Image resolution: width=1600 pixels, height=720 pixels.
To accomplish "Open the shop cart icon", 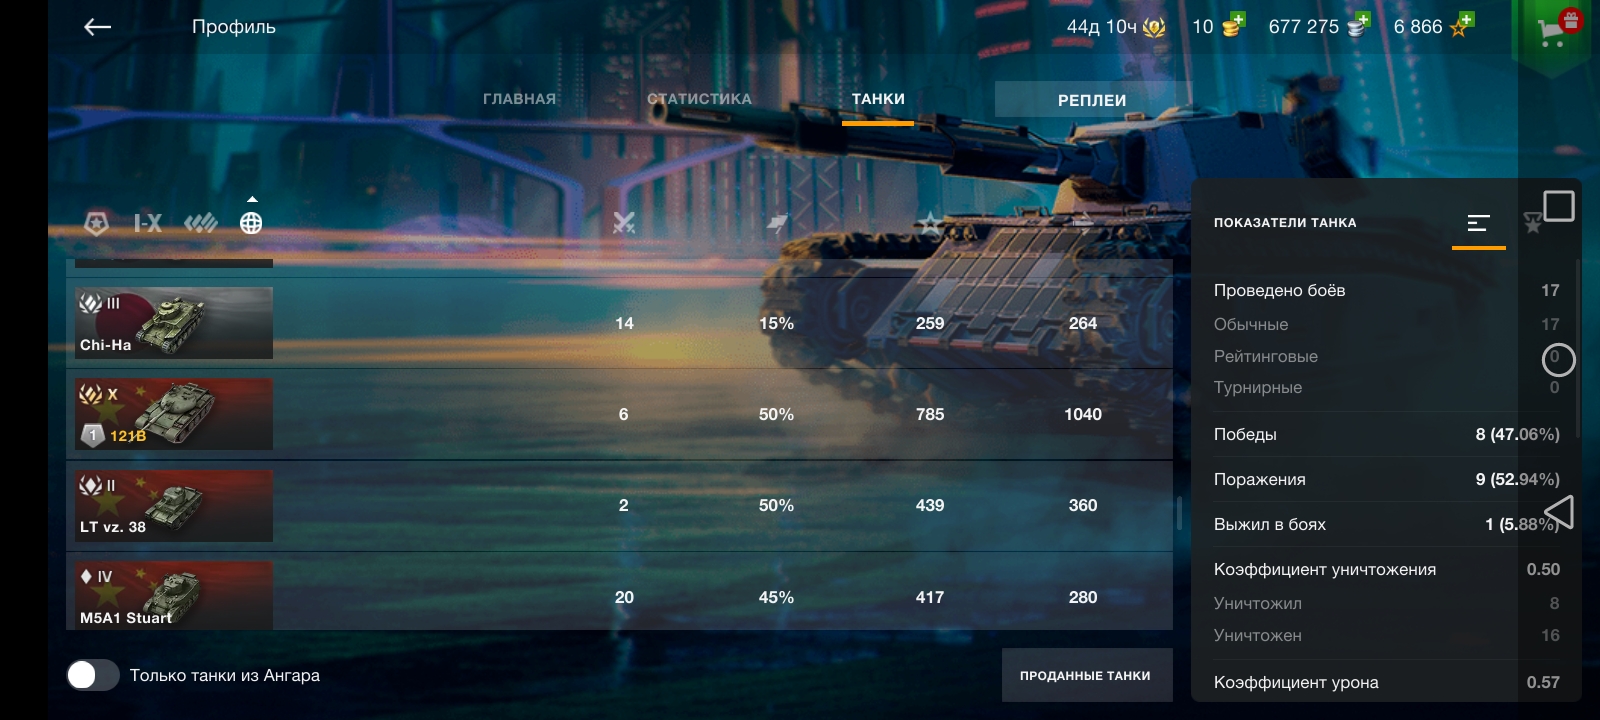I will pyautogui.click(x=1554, y=31).
